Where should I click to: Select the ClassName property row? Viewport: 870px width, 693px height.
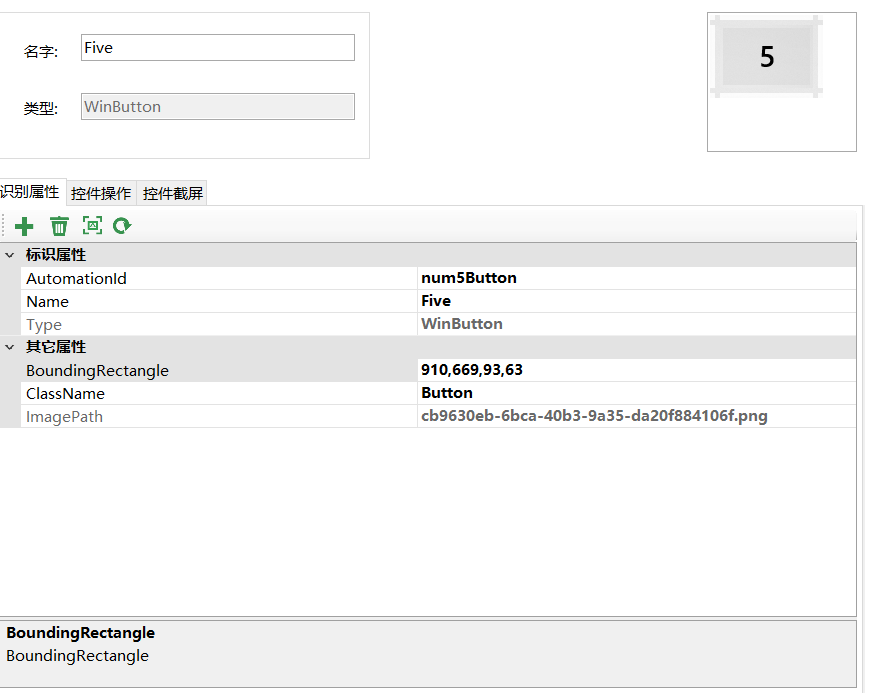click(x=66, y=394)
